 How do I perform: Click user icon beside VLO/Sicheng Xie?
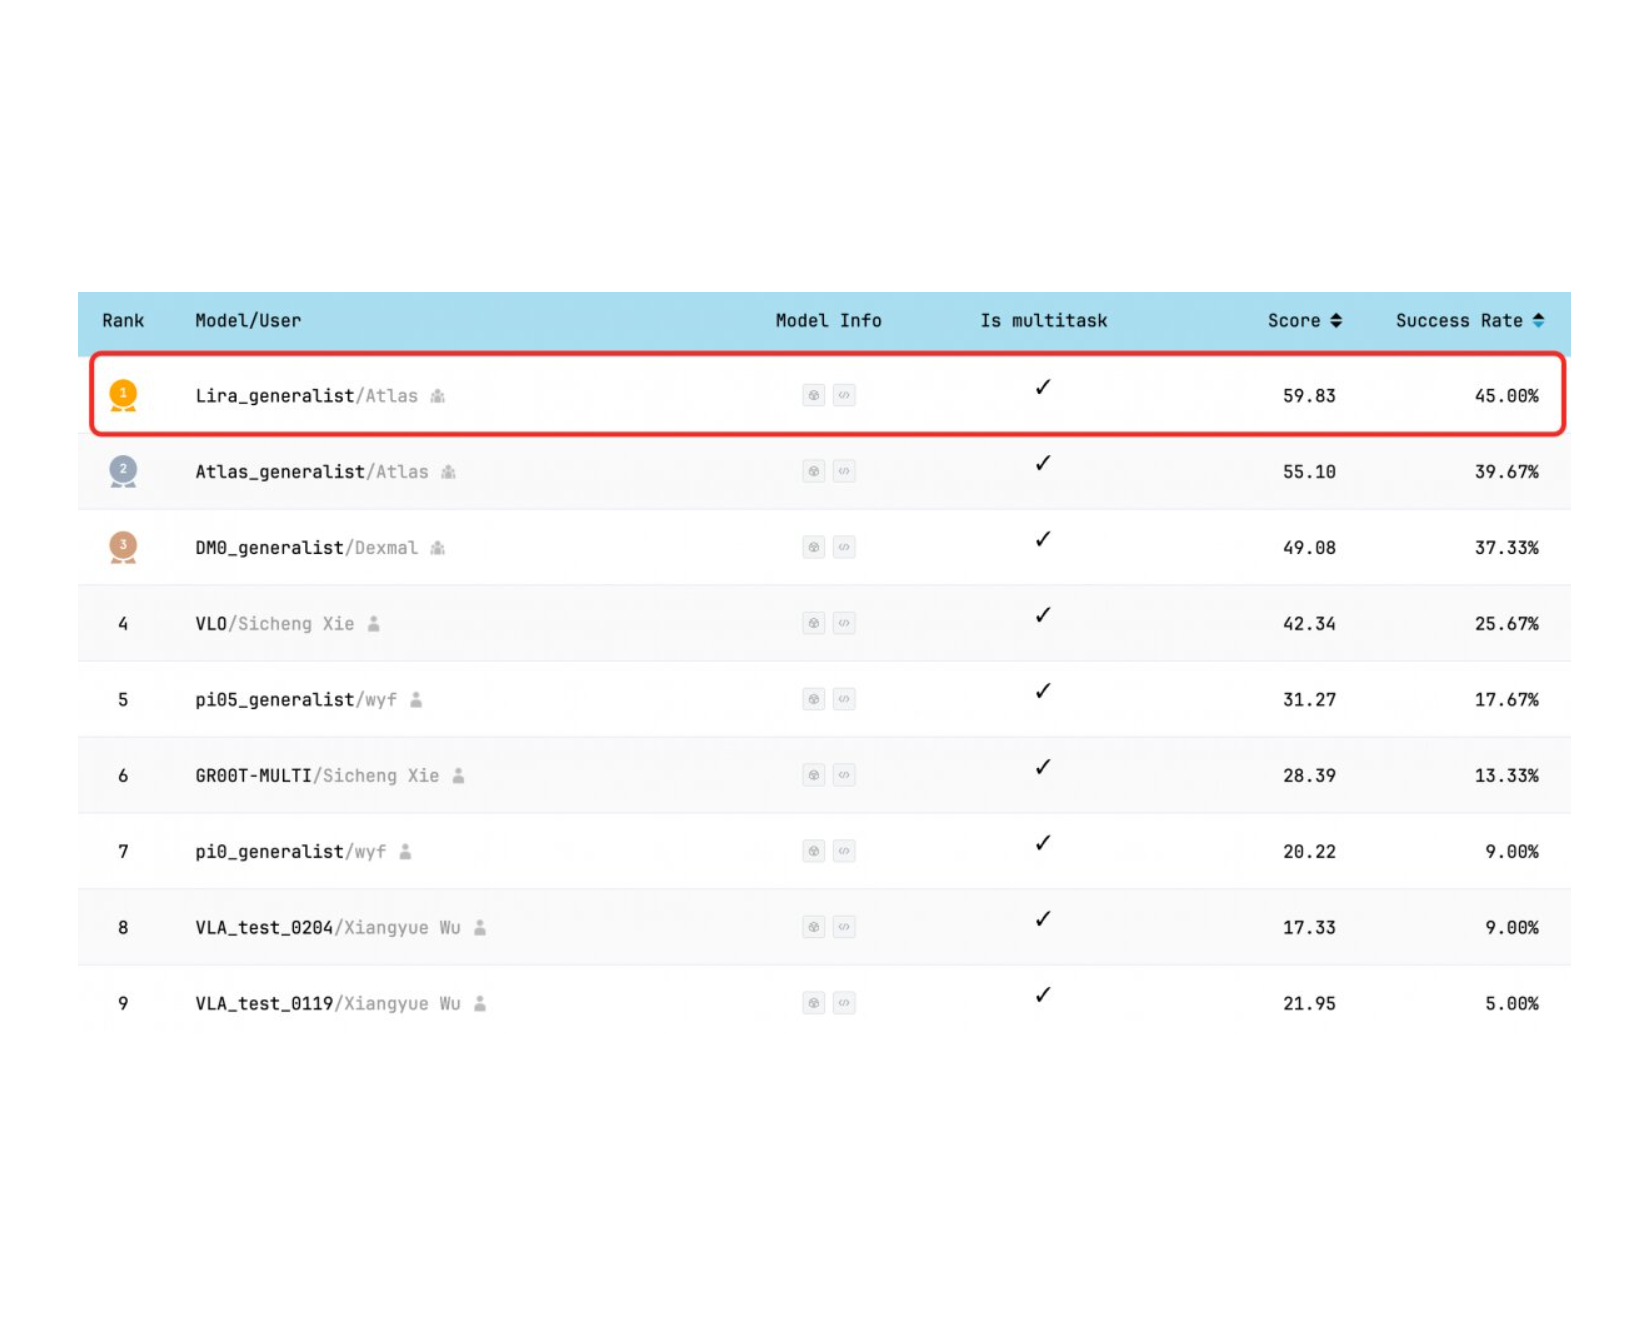pos(373,623)
